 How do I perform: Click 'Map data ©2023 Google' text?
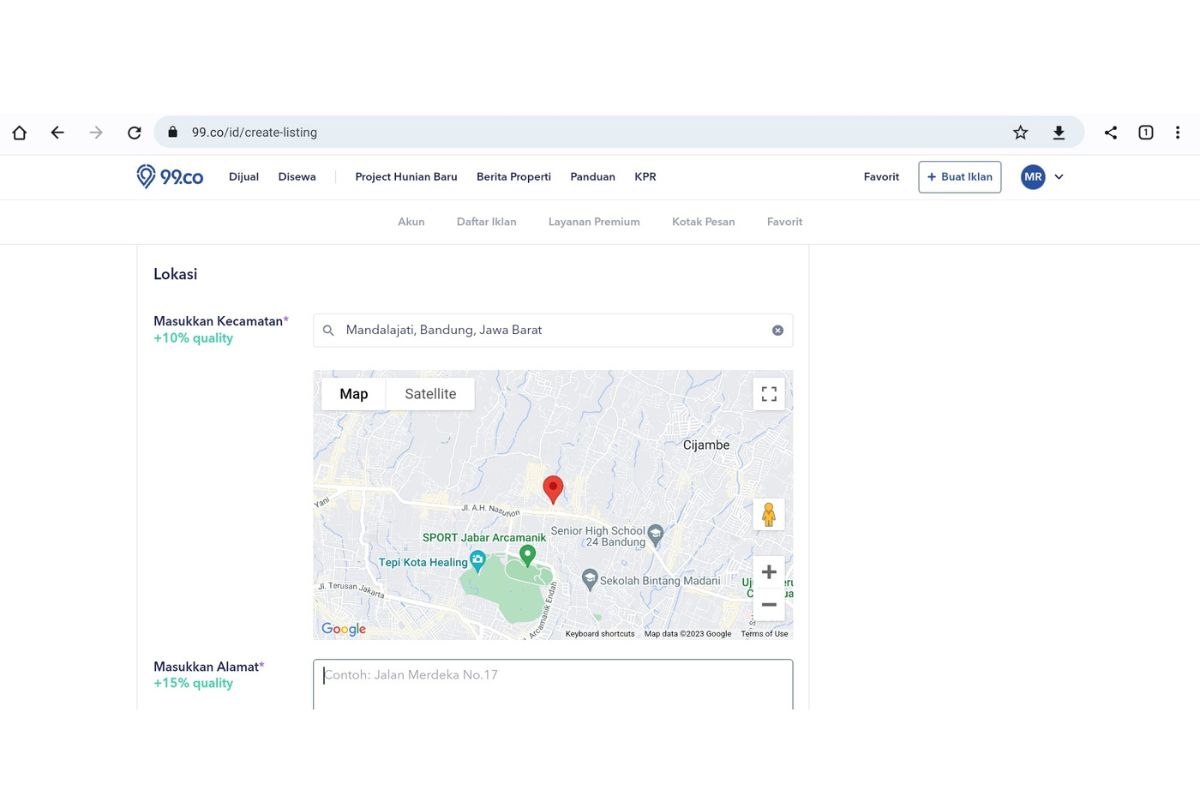pyautogui.click(x=688, y=634)
